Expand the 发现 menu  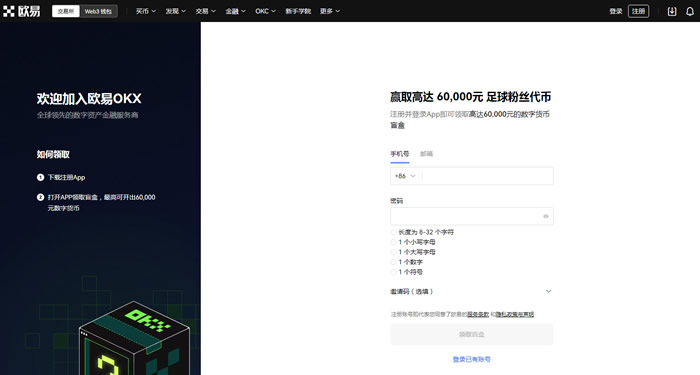(175, 11)
